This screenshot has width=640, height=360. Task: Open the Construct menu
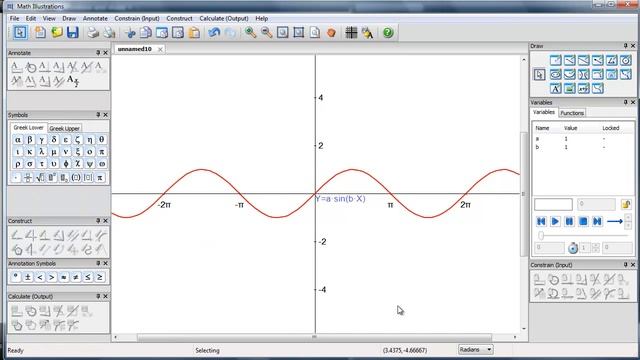pos(179,18)
